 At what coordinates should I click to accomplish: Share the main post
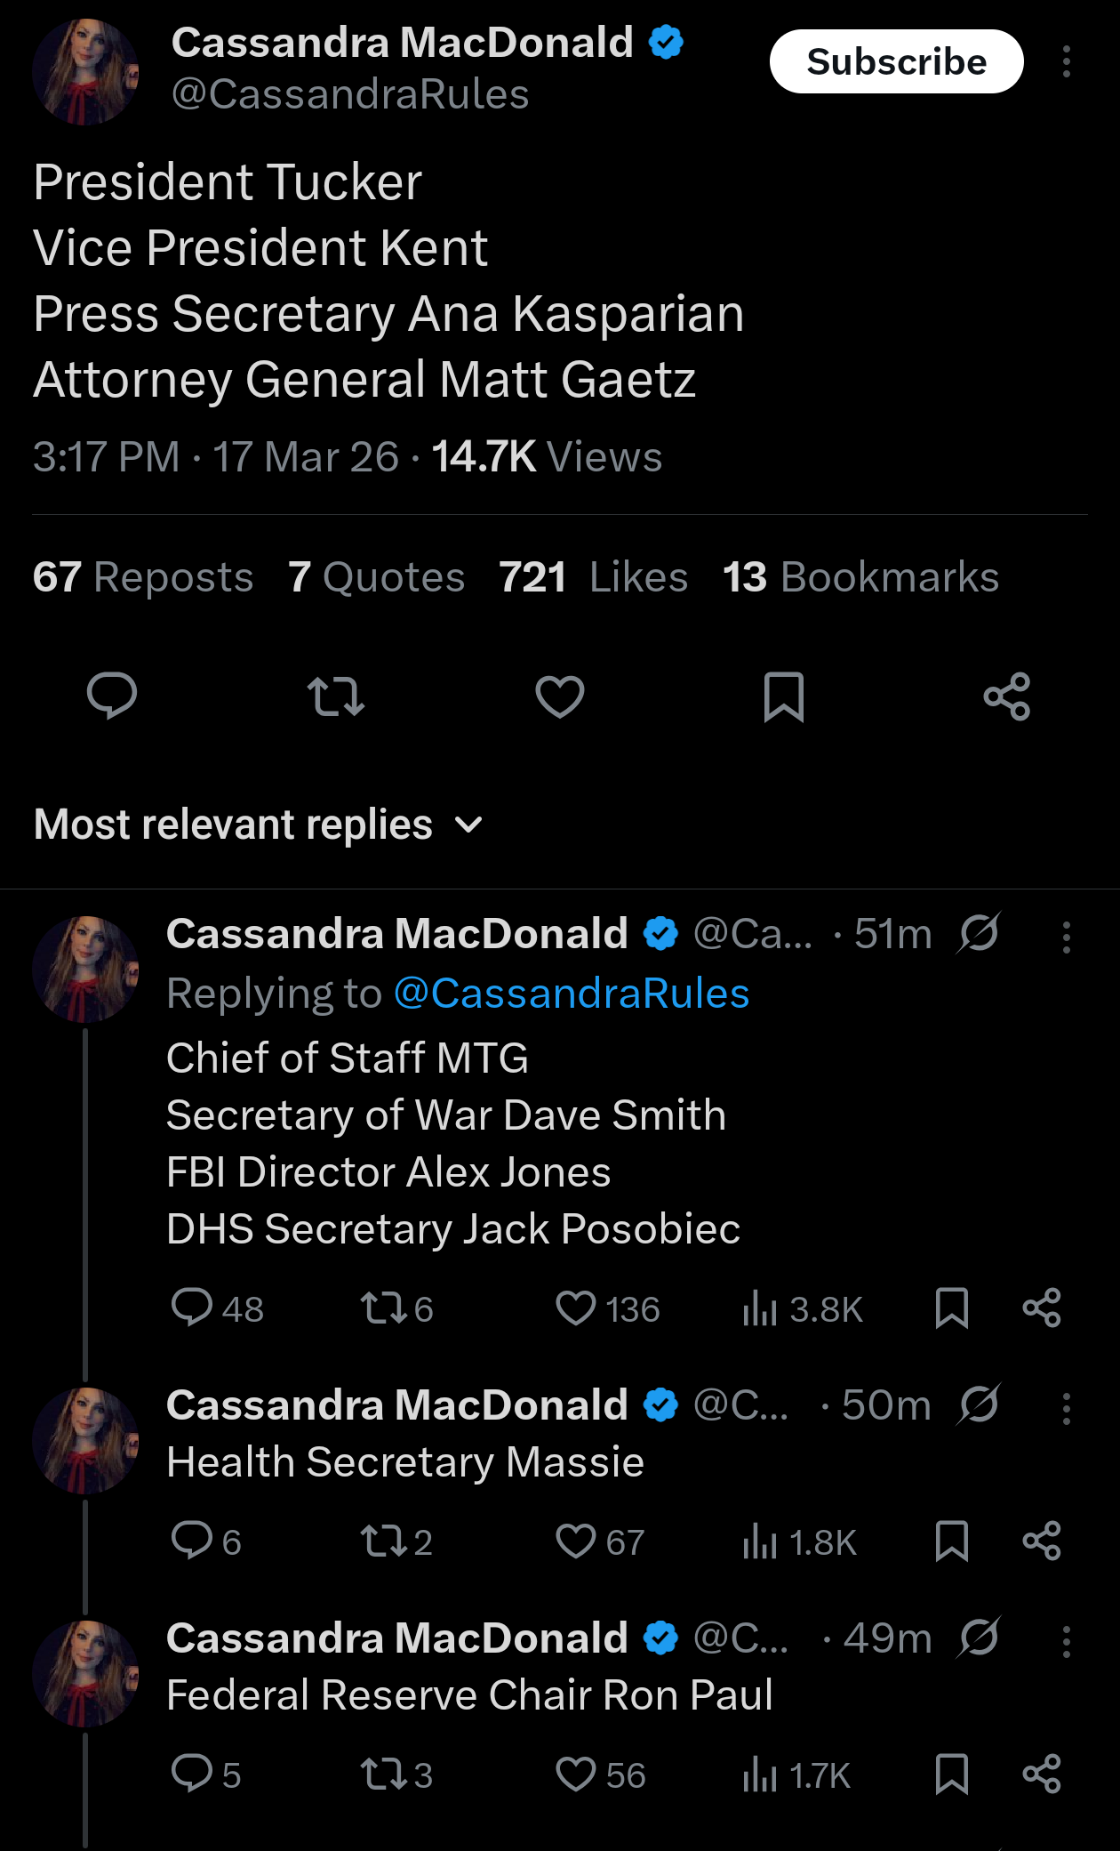point(1006,696)
